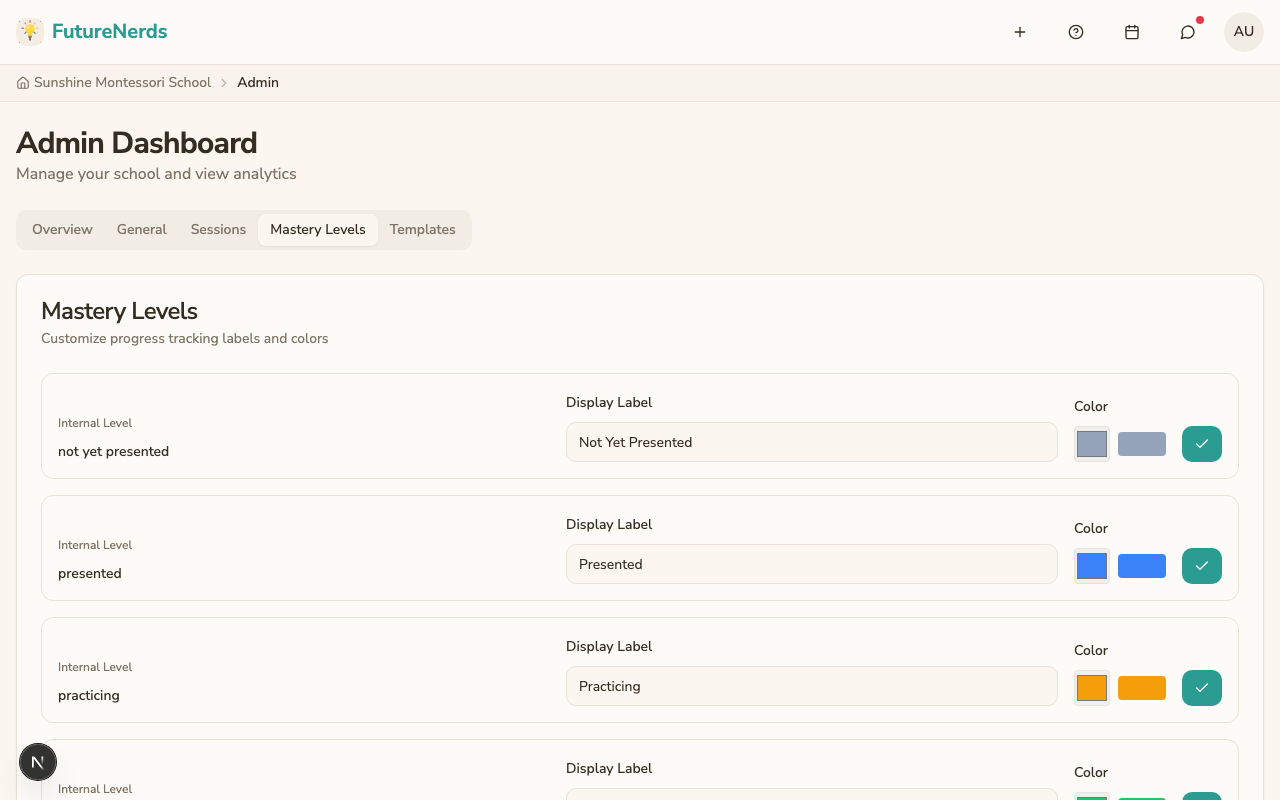Screen dimensions: 1280x800
Task: Click the Practicing display label field
Action: click(811, 686)
